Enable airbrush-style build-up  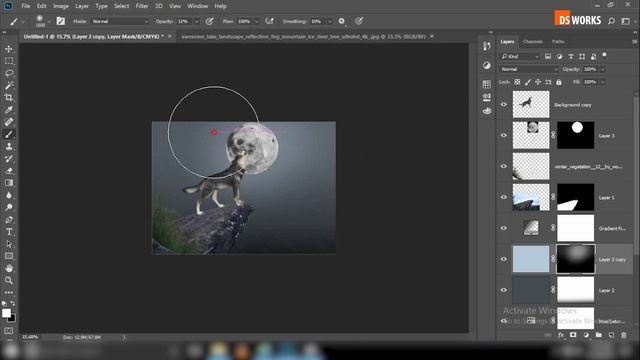(x=269, y=21)
